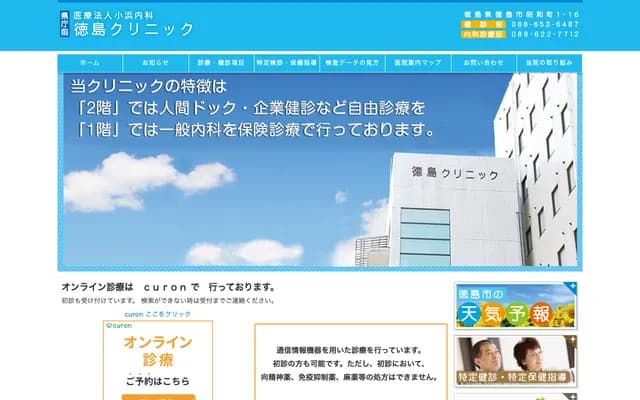Viewport: 640px width, 400px height.
Task: Open the お問い合わせ navigation tab
Action: 484,63
